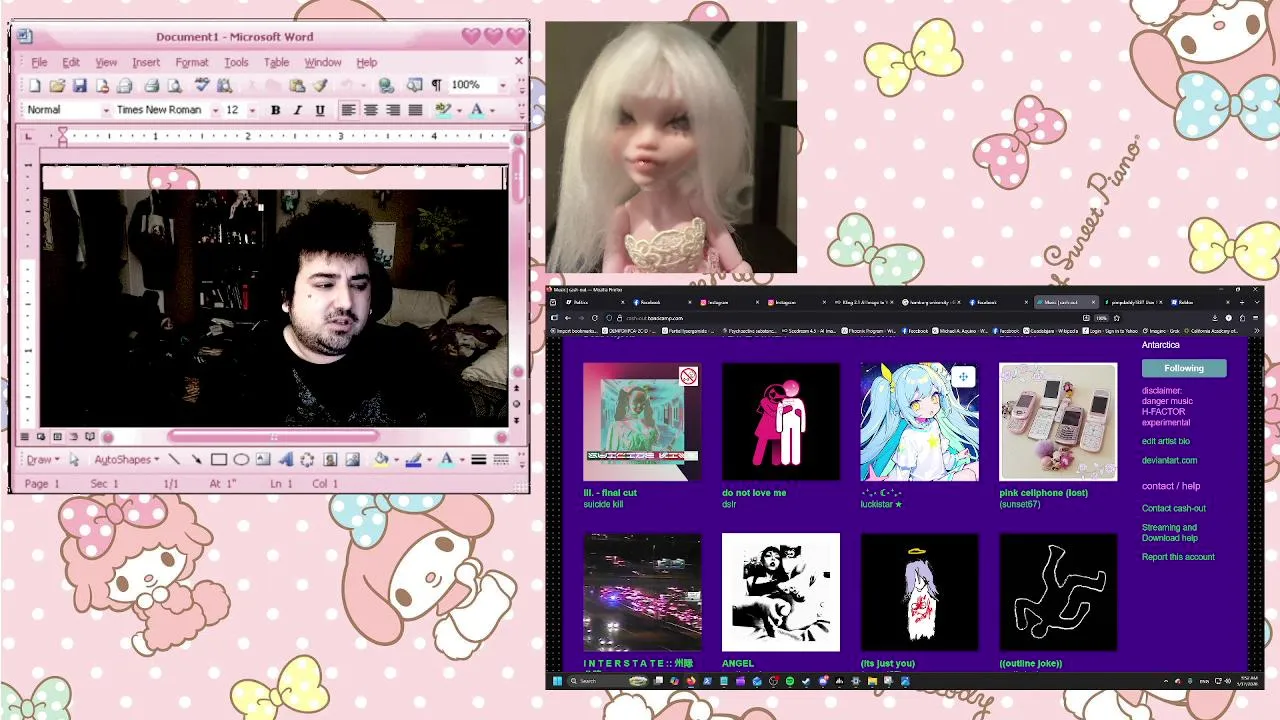Image resolution: width=1280 pixels, height=720 pixels.
Task: Expand the Fill Color dropdown arrow
Action: [x=397, y=460]
